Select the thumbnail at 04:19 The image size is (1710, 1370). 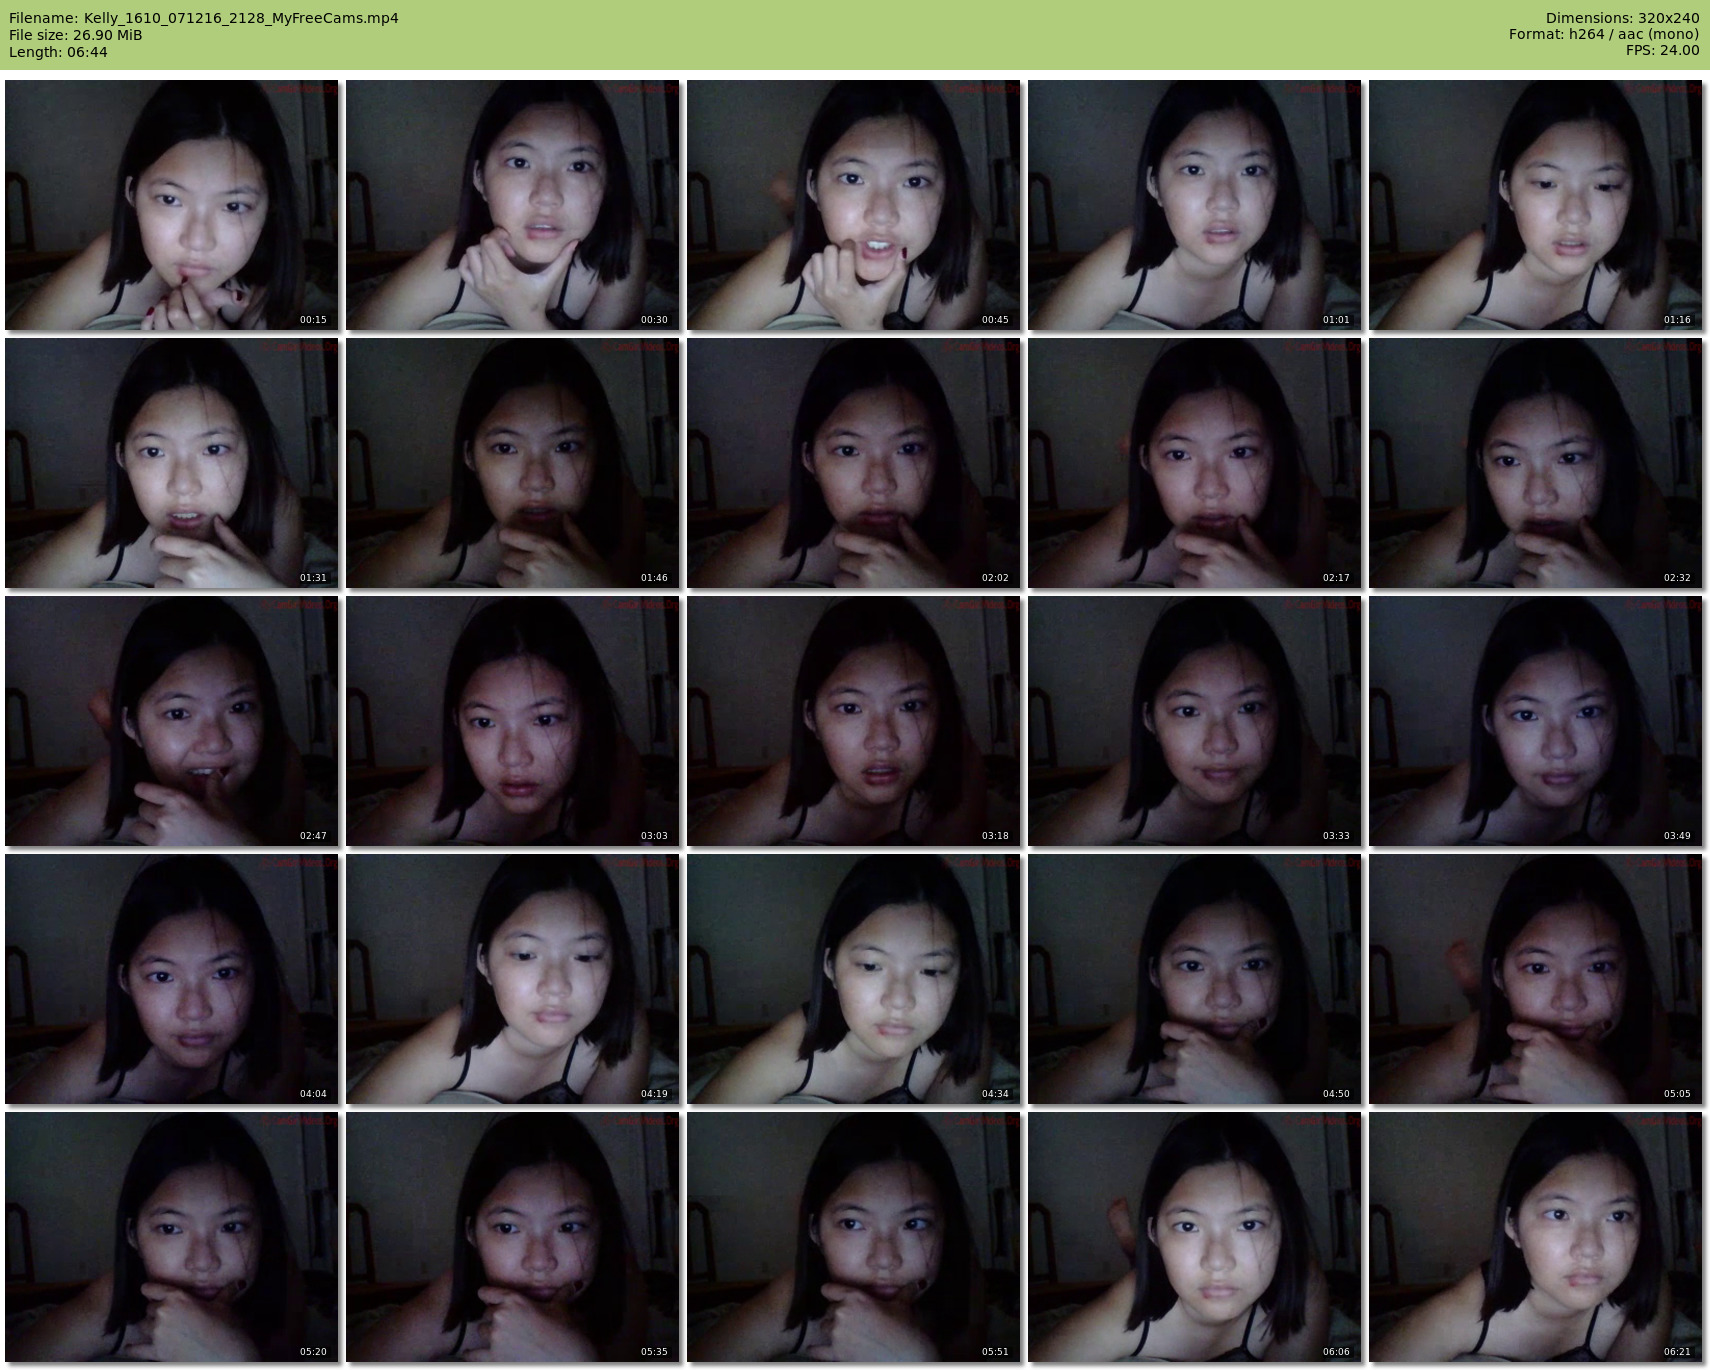point(512,979)
